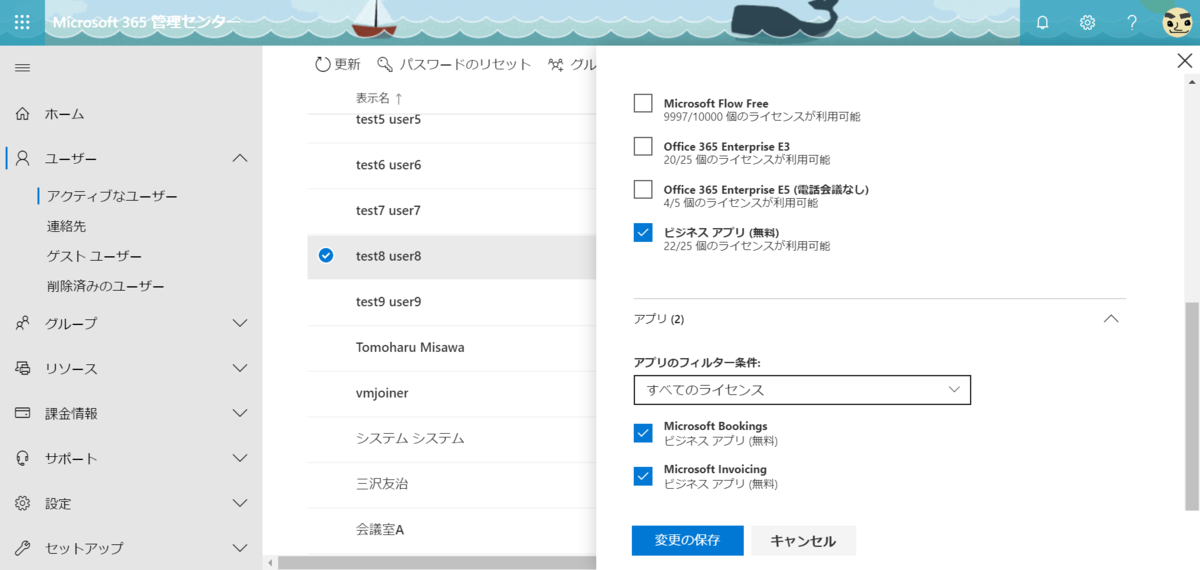Uncheck Microsoft Bookings app

click(643, 433)
